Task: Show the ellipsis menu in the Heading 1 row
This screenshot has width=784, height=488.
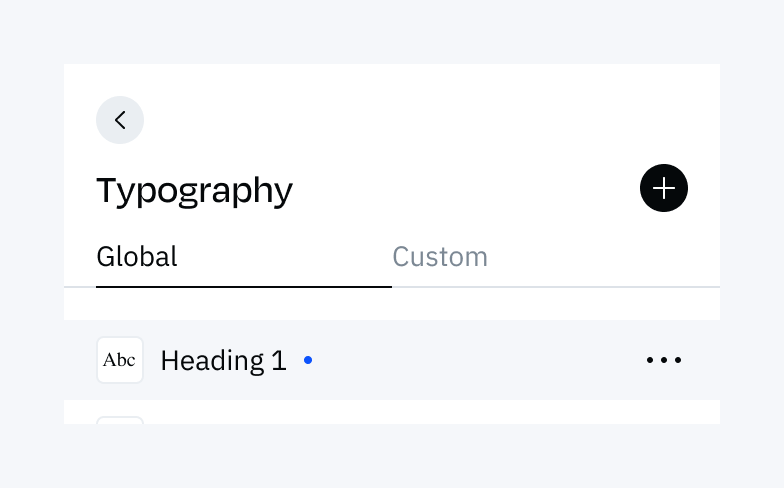Action: coord(664,360)
